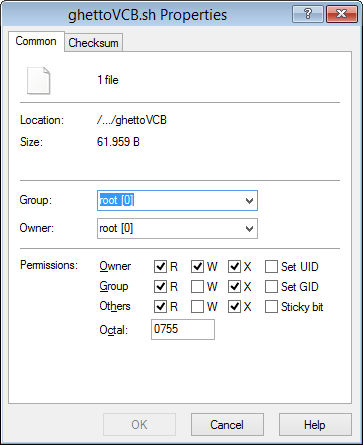This screenshot has width=363, height=445.
Task: Toggle Group R permission checkbox
Action: (x=160, y=287)
